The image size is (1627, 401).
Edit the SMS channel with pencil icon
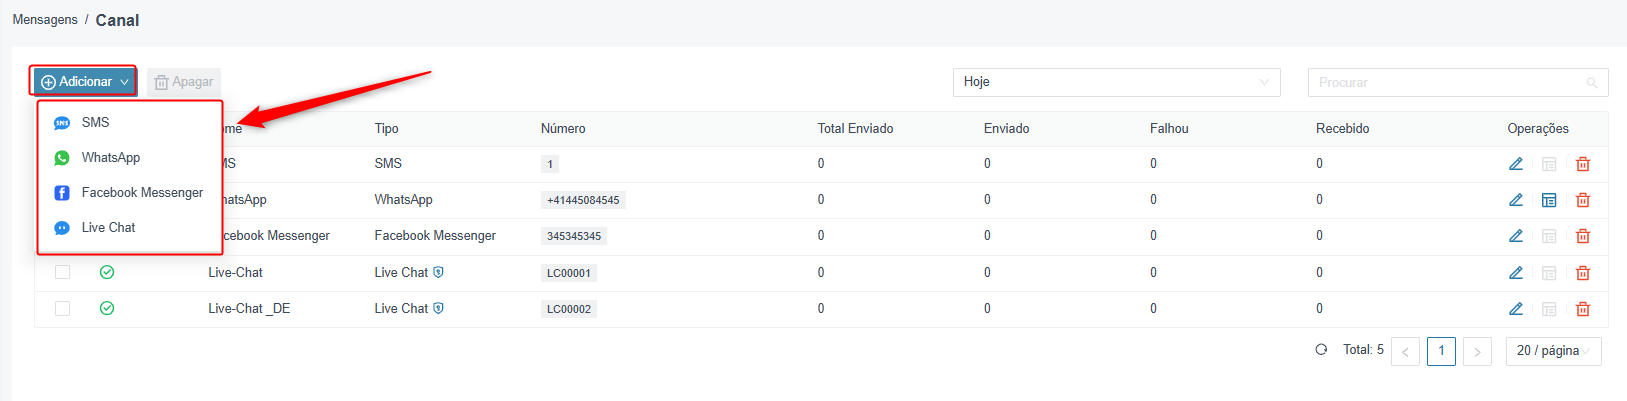coord(1516,164)
